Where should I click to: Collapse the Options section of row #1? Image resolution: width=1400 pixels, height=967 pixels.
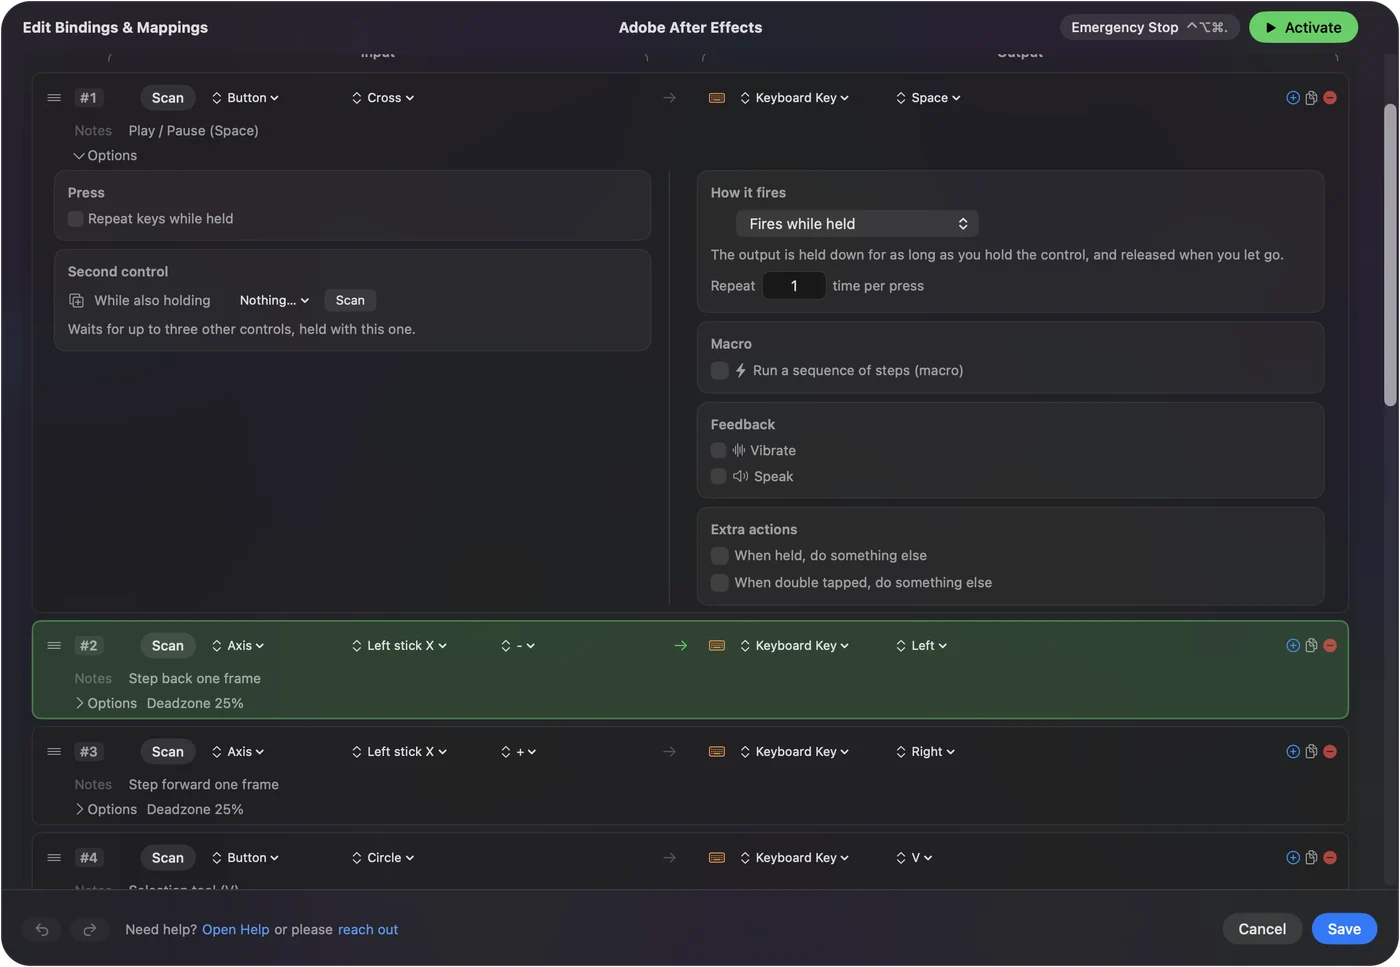(105, 156)
